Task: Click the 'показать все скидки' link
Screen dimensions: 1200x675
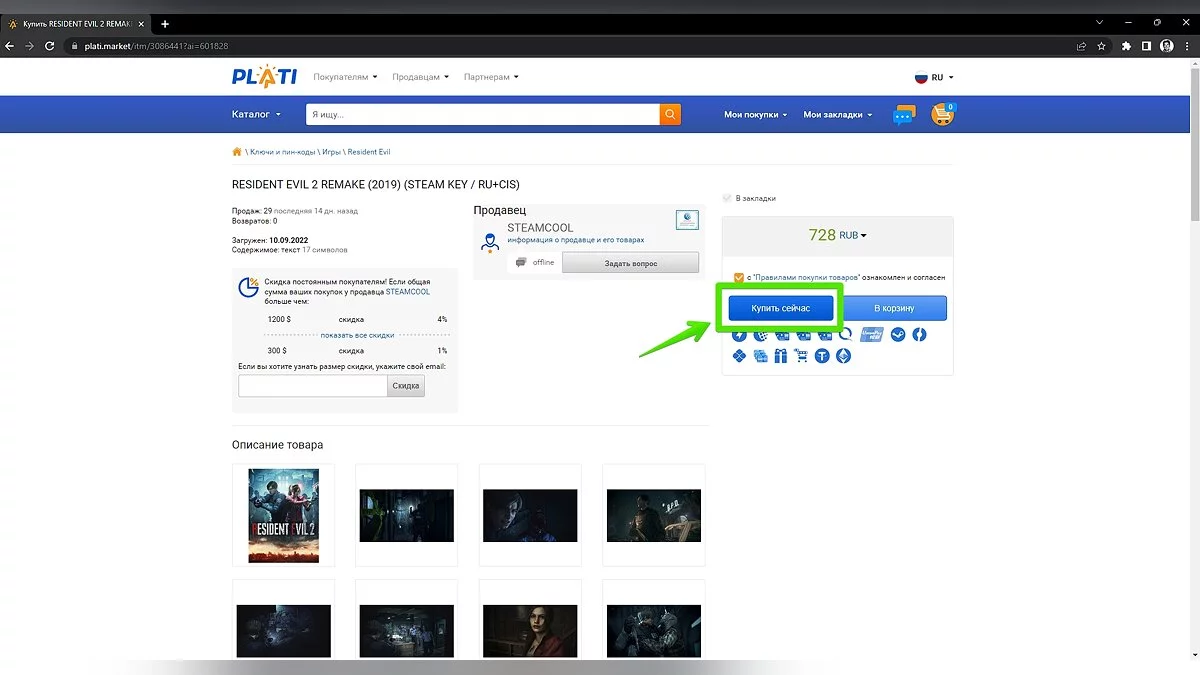Action: 357,335
